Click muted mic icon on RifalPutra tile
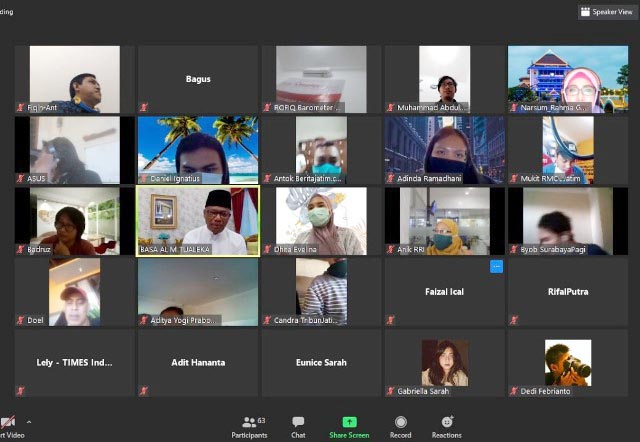This screenshot has height=442, width=640. tap(513, 320)
